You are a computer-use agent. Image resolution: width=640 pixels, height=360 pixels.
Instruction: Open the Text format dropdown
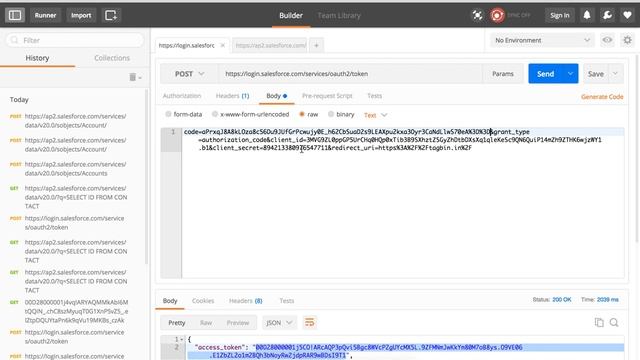(x=375, y=115)
